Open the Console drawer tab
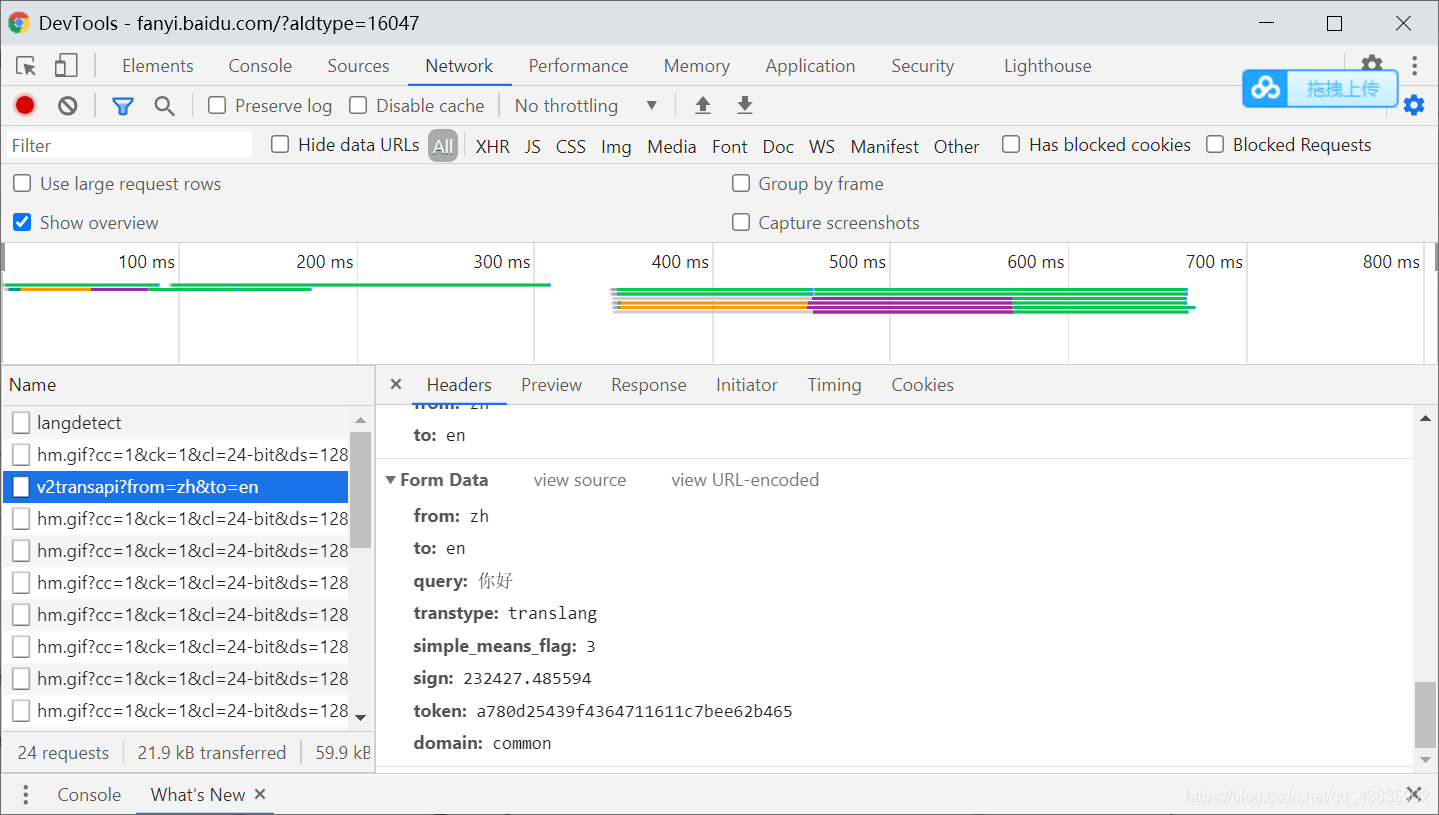Viewport: 1439px width, 815px height. (x=89, y=795)
